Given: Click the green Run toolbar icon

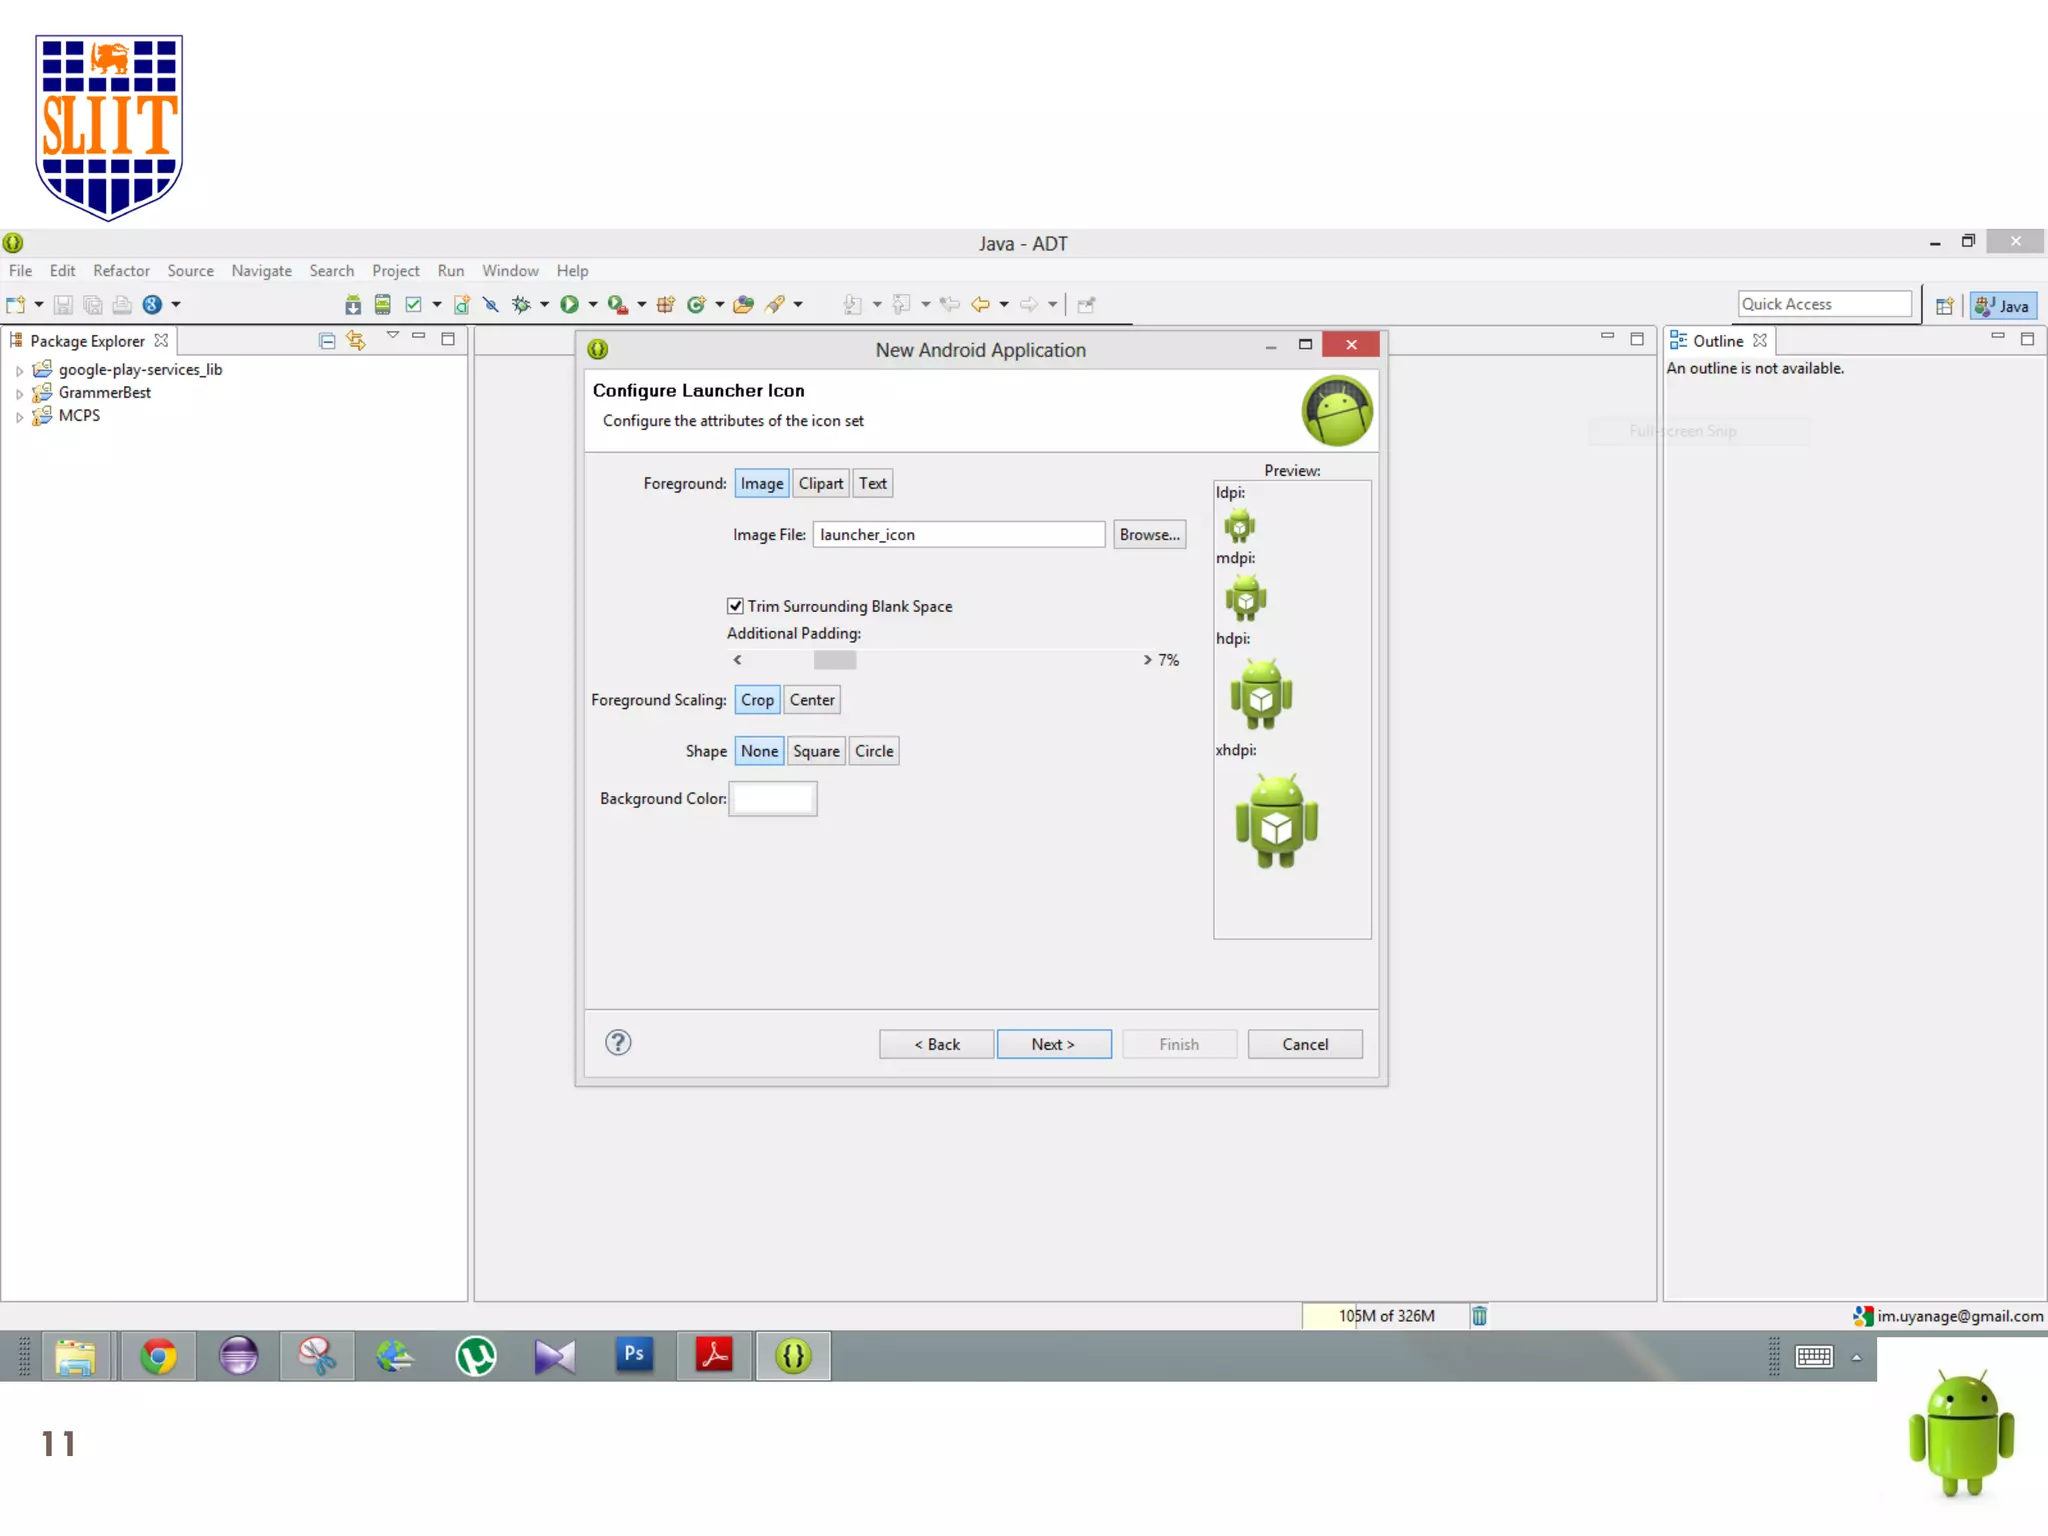Looking at the screenshot, I should pos(569,305).
